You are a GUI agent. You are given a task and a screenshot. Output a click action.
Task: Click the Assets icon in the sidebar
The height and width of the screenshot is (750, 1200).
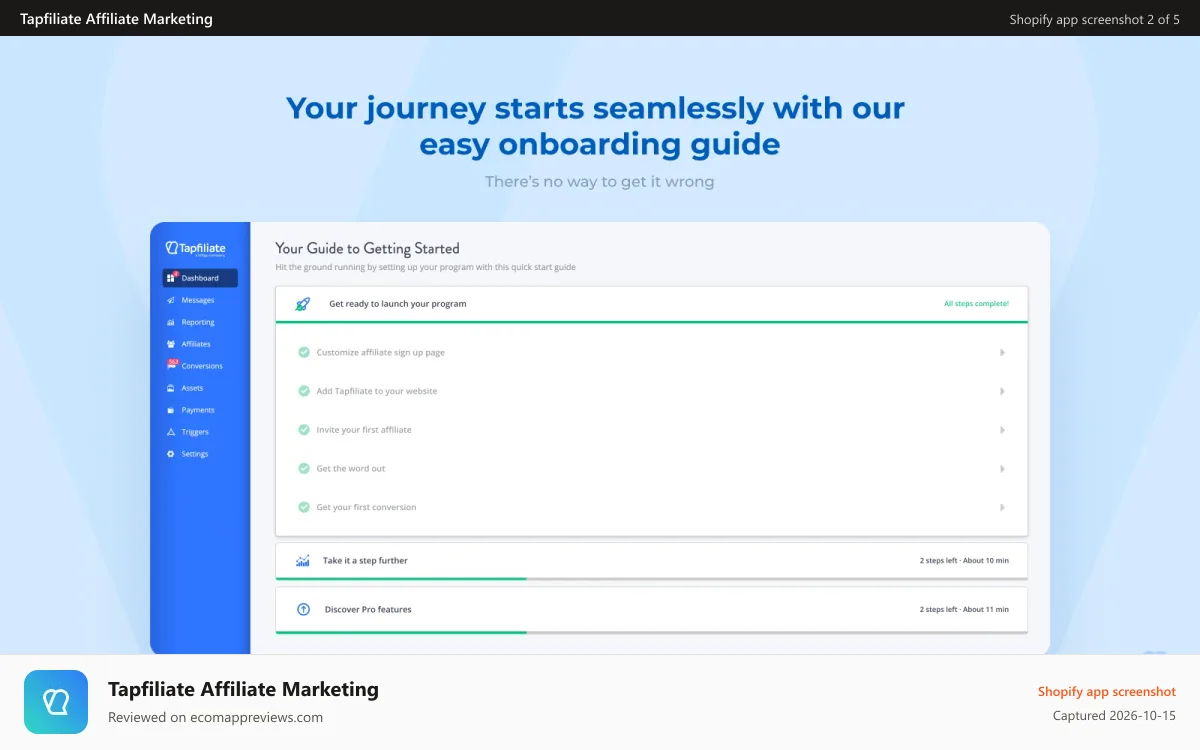[171, 388]
